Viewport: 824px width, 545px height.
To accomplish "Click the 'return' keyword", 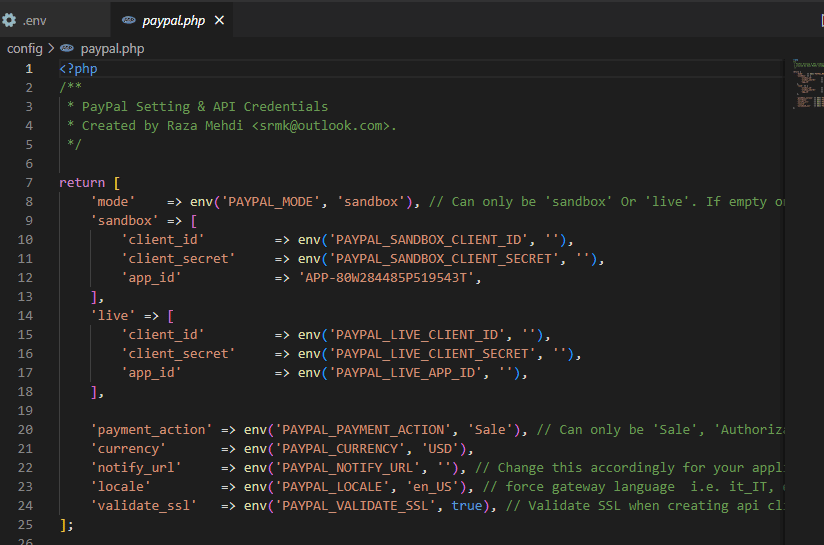I will 82,183.
